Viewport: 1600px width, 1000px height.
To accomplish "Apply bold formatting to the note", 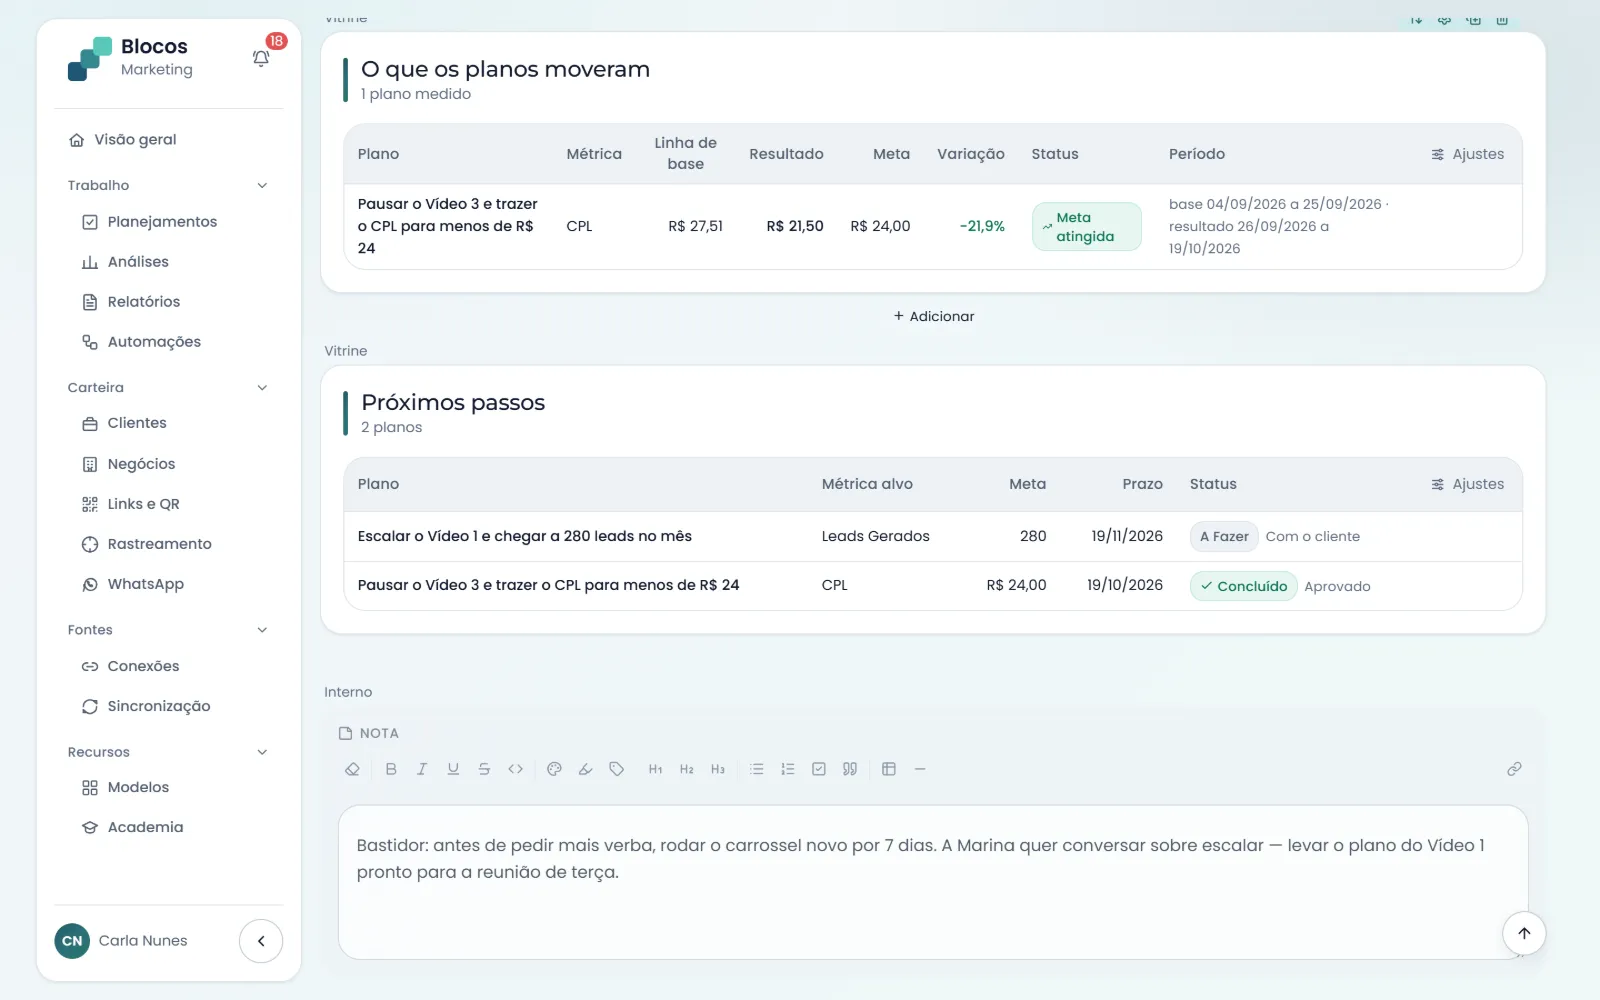I will pos(391,769).
